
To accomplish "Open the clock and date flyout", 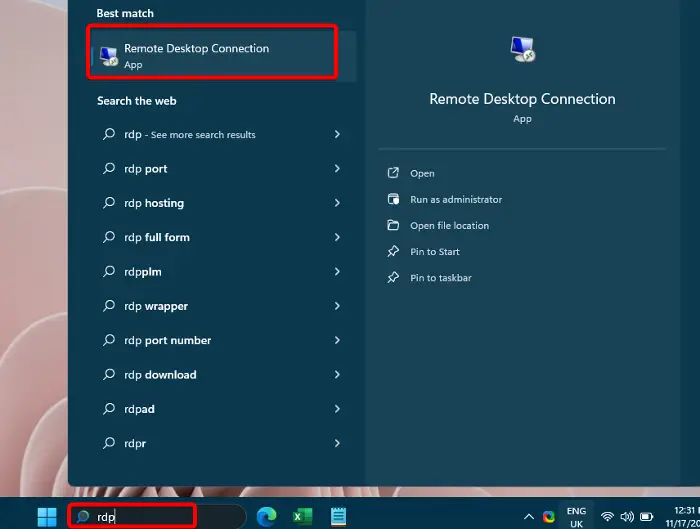I will click(682, 517).
